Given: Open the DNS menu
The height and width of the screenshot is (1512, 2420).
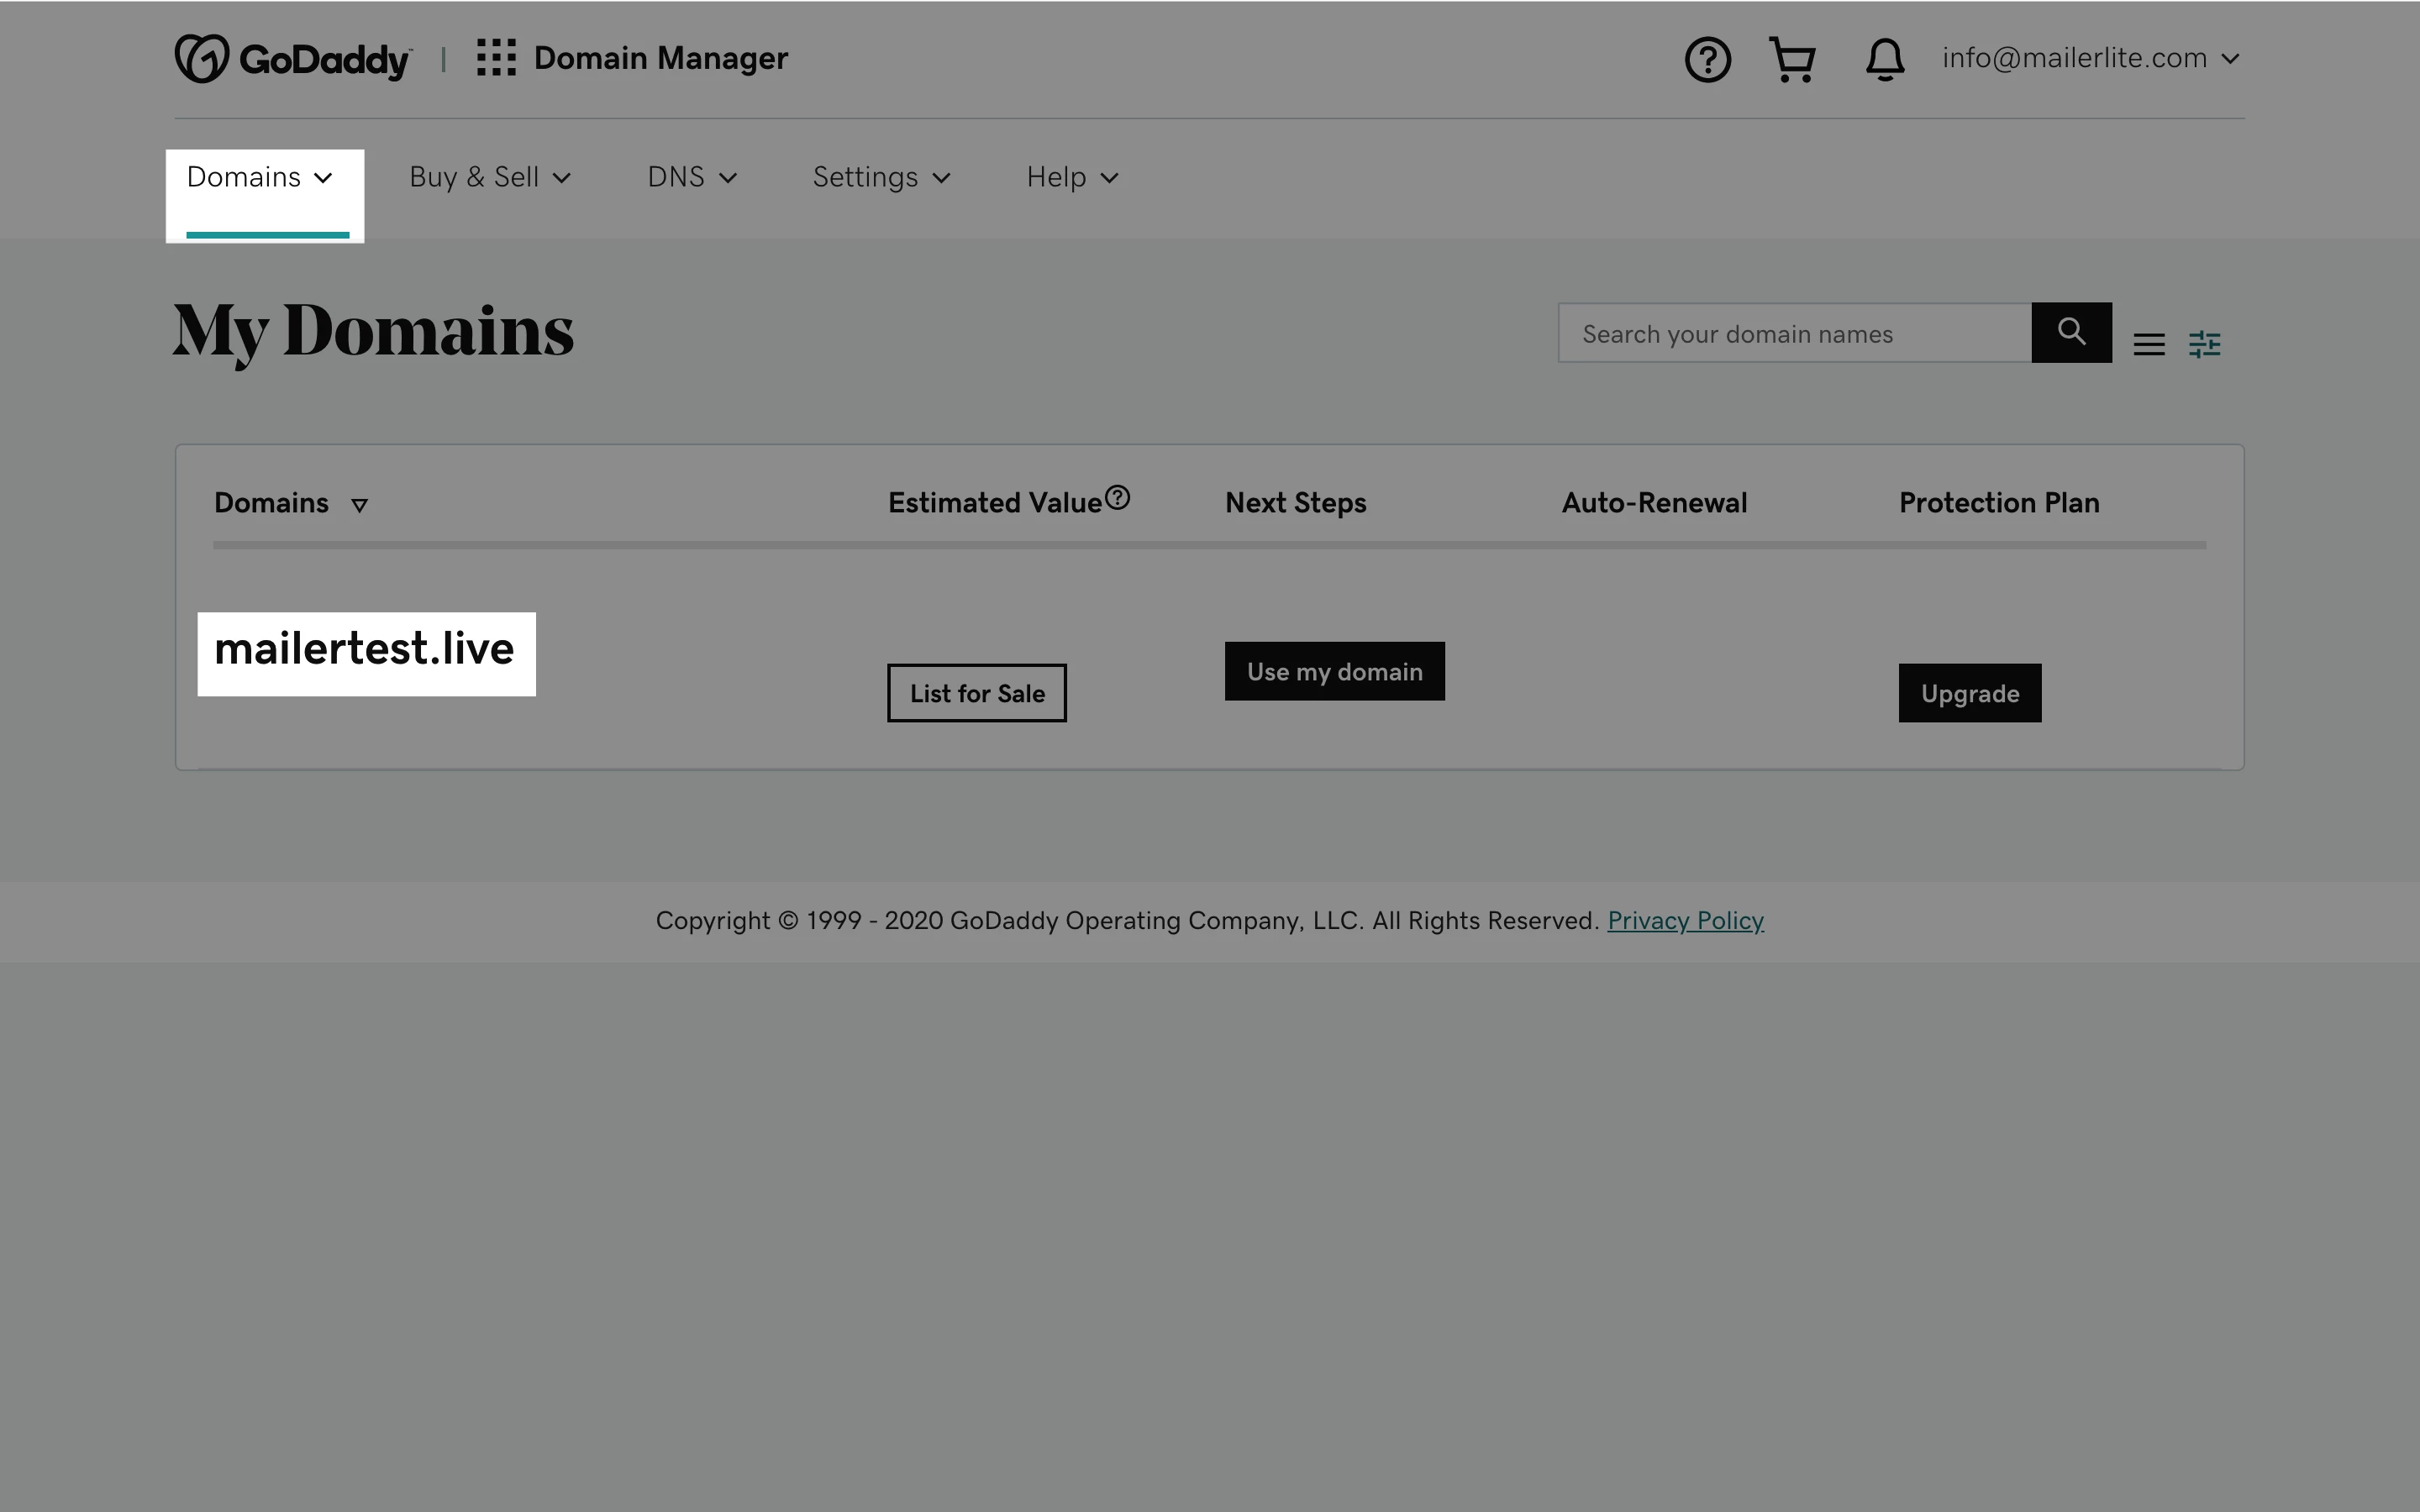Looking at the screenshot, I should pyautogui.click(x=691, y=178).
